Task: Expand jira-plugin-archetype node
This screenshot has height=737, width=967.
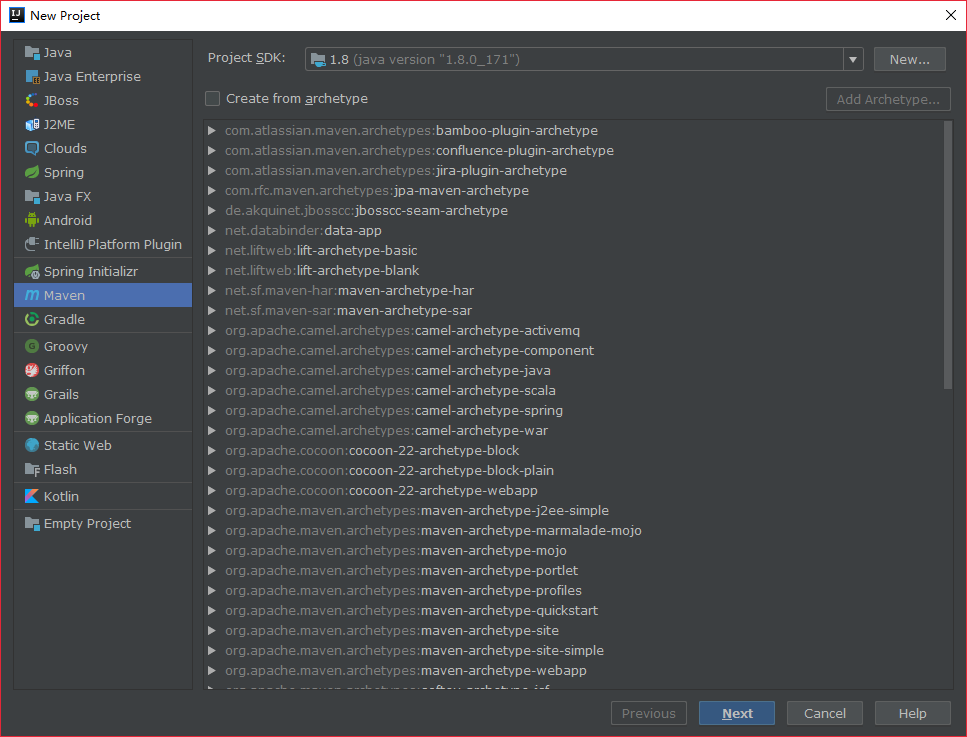Action: pos(212,170)
